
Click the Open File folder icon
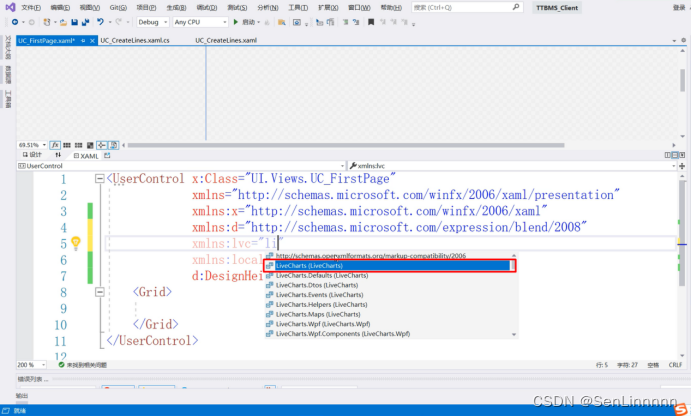[63, 22]
